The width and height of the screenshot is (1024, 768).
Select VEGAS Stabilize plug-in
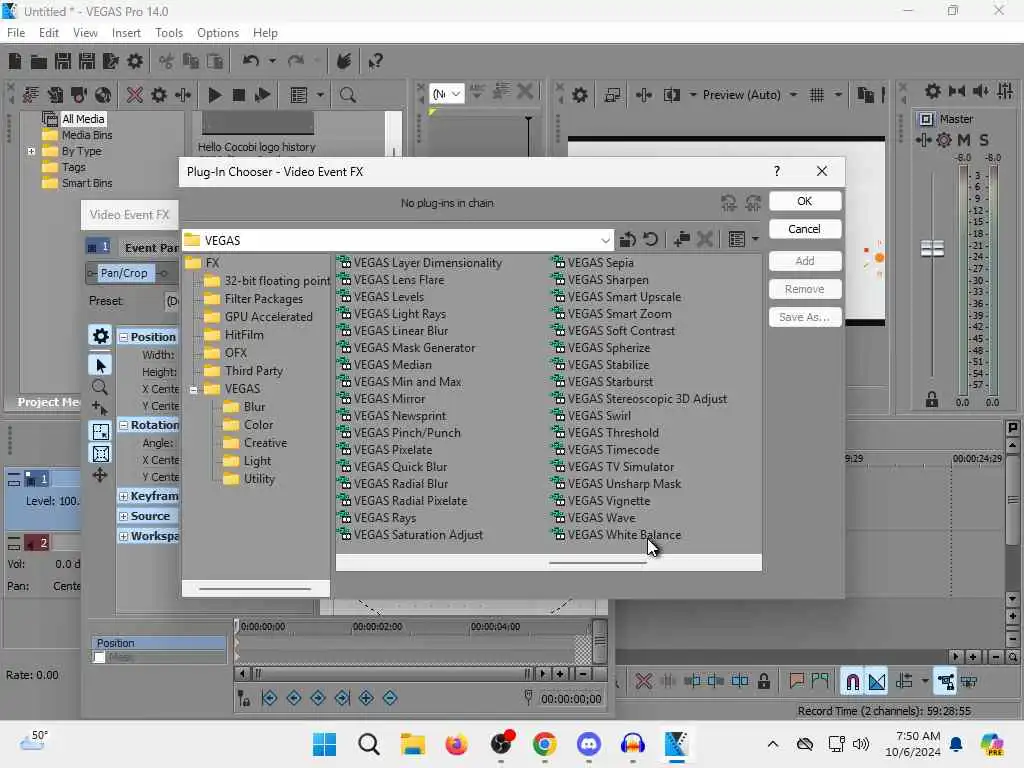601,365
